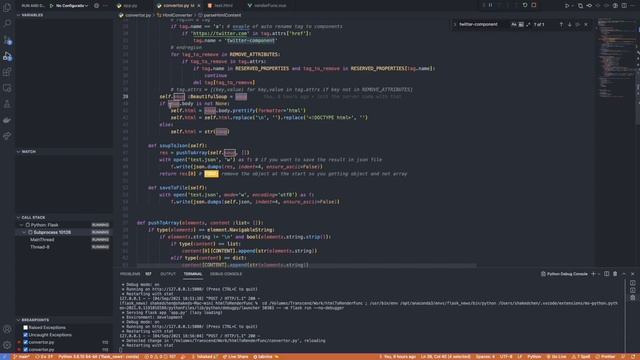
Task: Go to the next match in the find widget
Action: pyautogui.click(x=570, y=24)
